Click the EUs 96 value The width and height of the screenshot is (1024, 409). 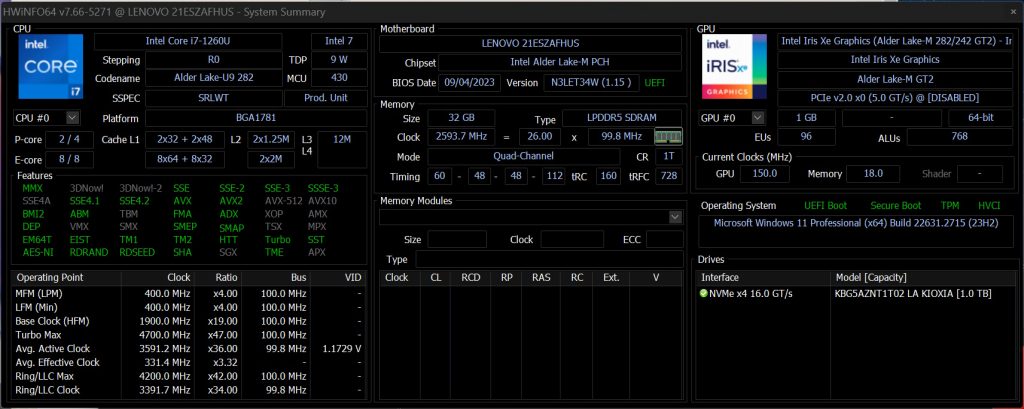[x=806, y=137]
